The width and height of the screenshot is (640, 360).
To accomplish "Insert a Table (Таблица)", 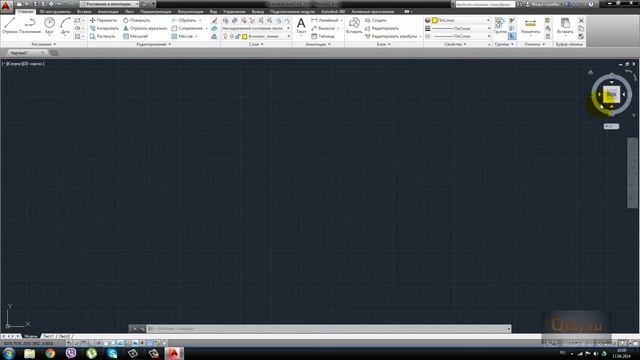I will pos(323,36).
